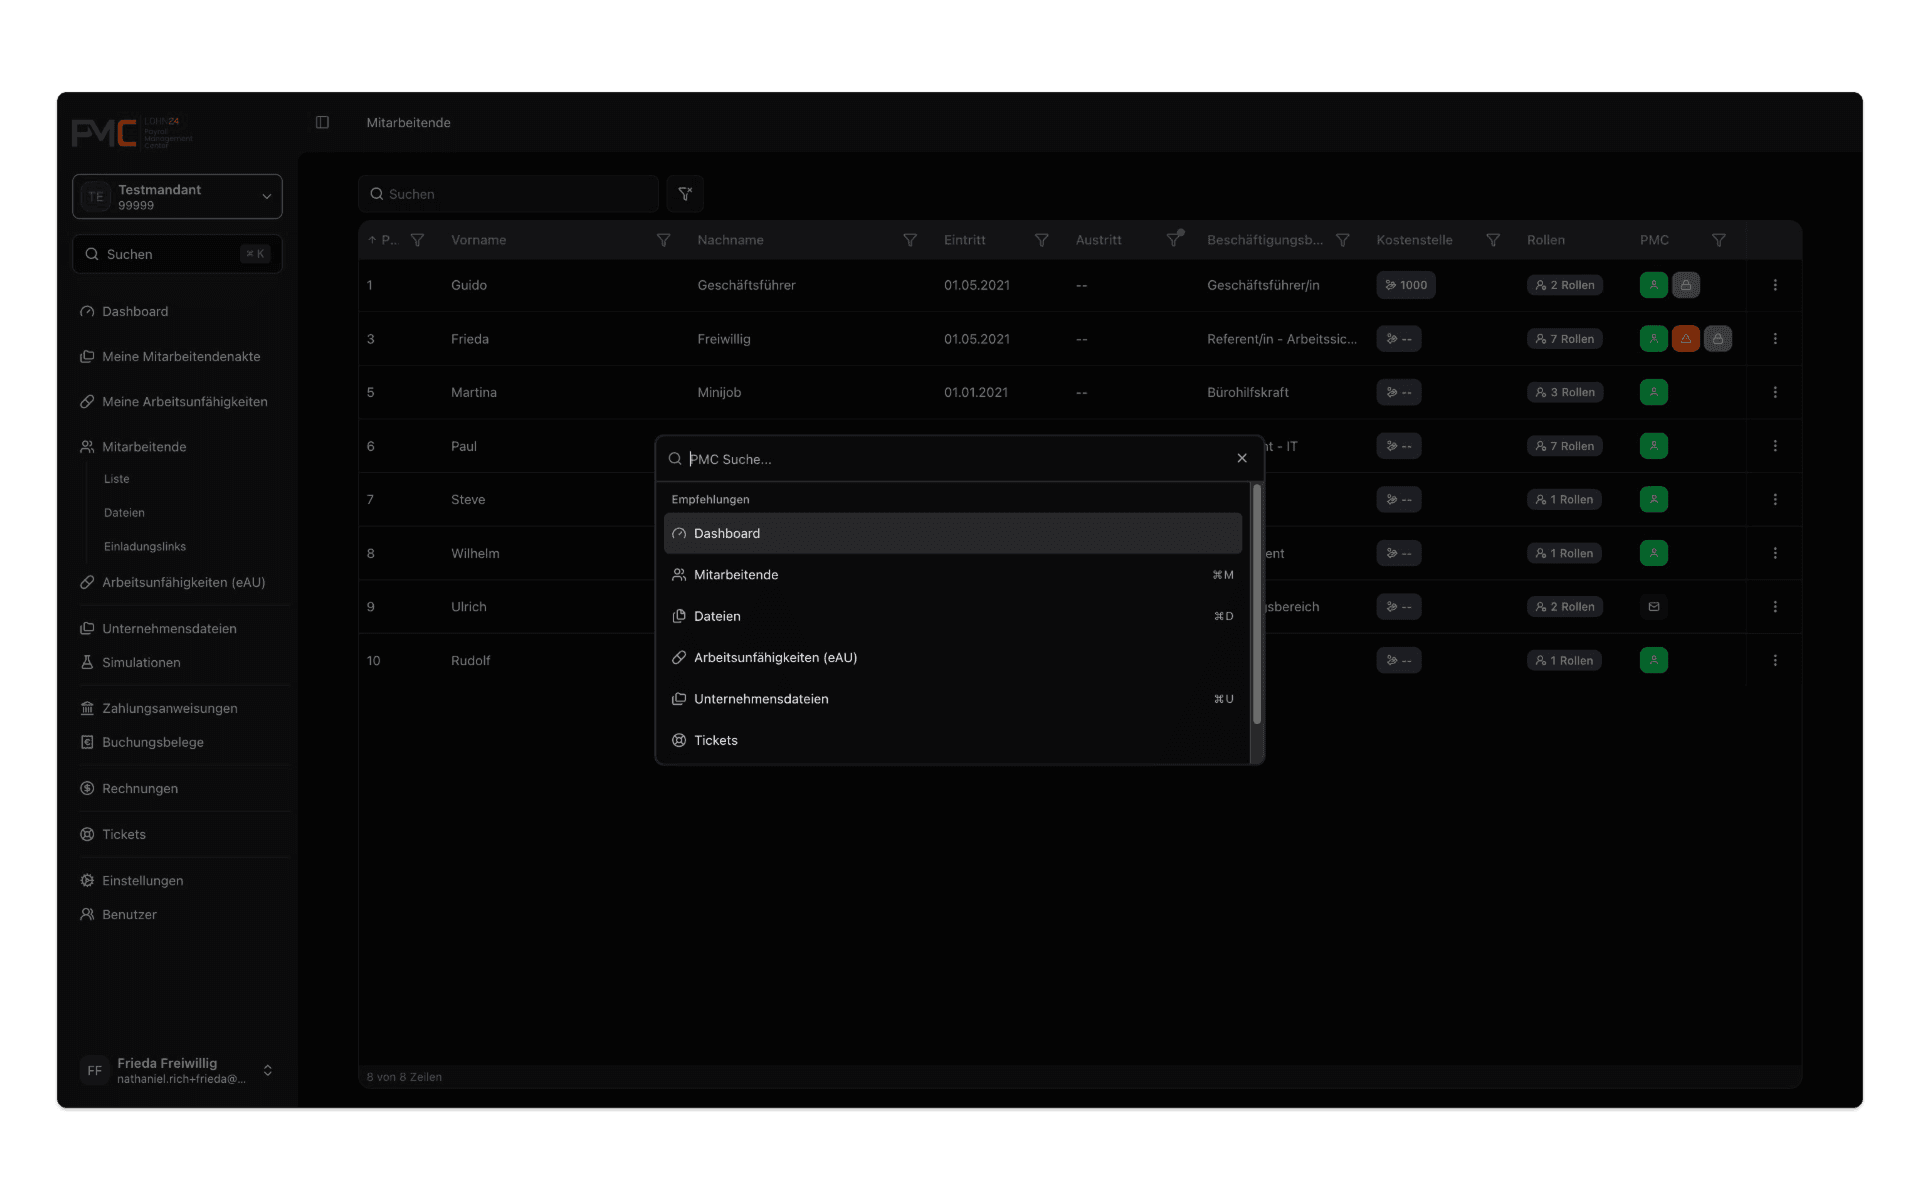Close the PMC Suche dialog
This screenshot has width=1920, height=1200.
click(1242, 458)
